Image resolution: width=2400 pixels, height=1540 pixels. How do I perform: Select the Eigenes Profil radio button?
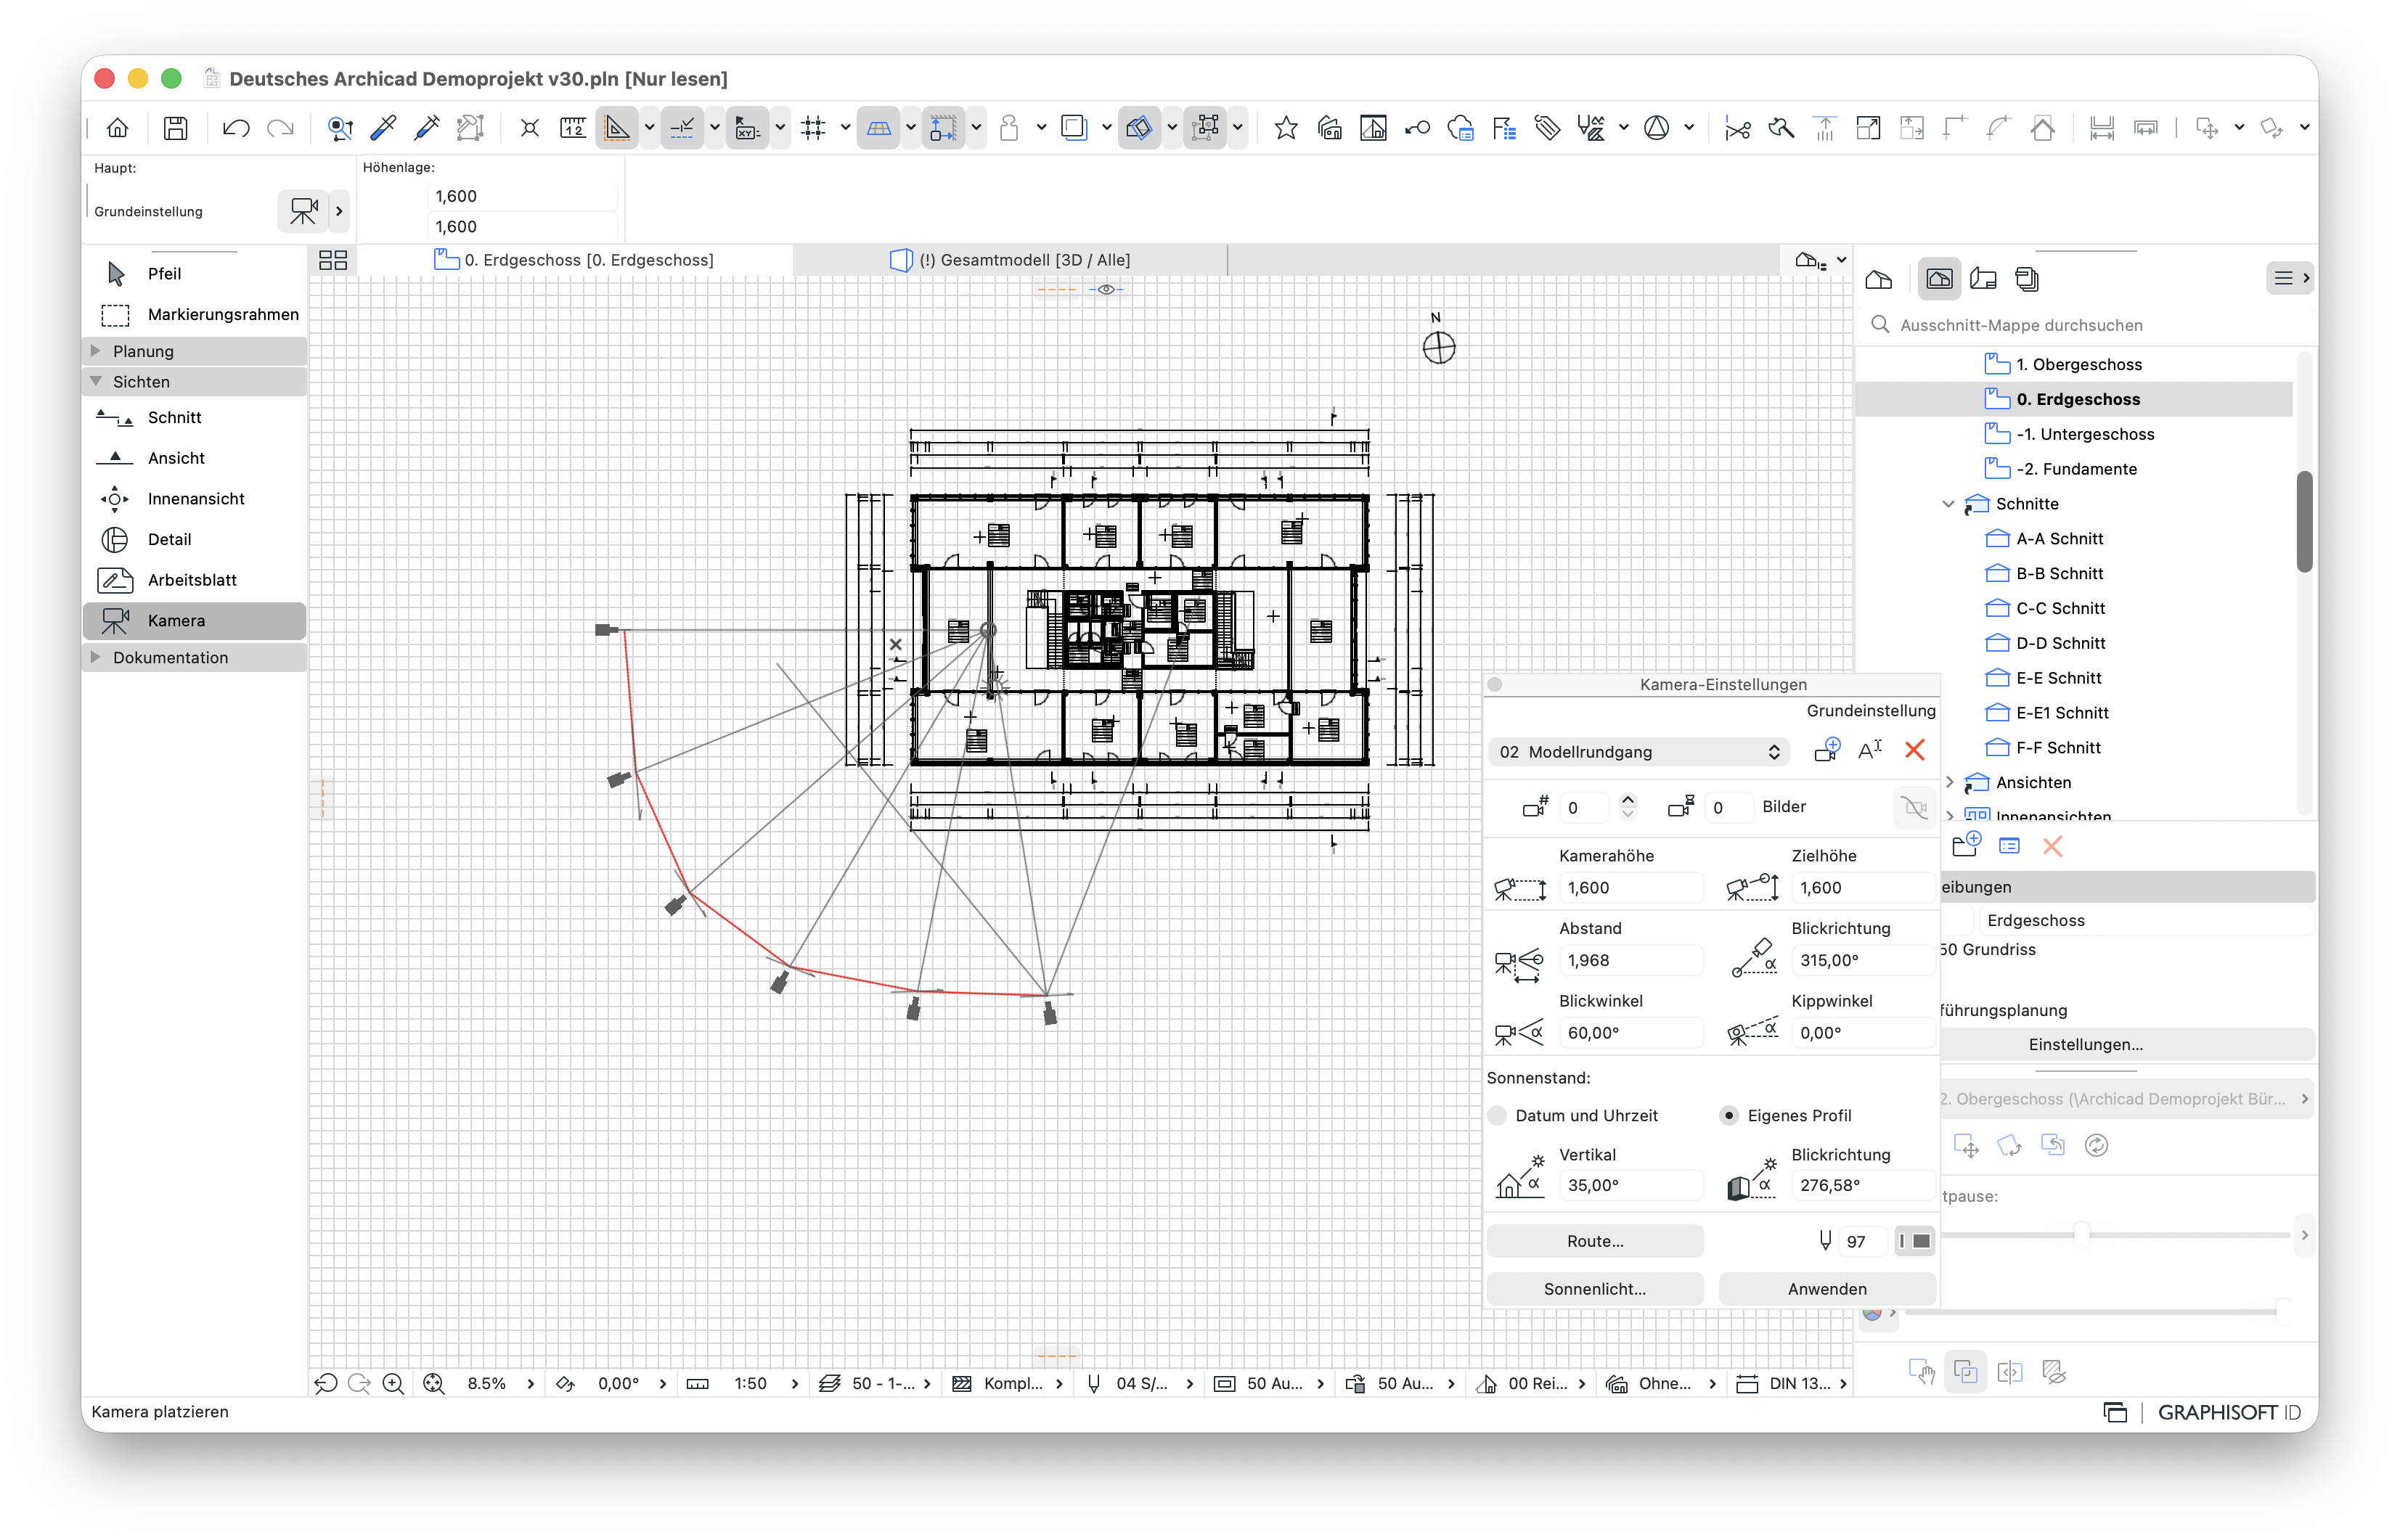[1729, 1115]
